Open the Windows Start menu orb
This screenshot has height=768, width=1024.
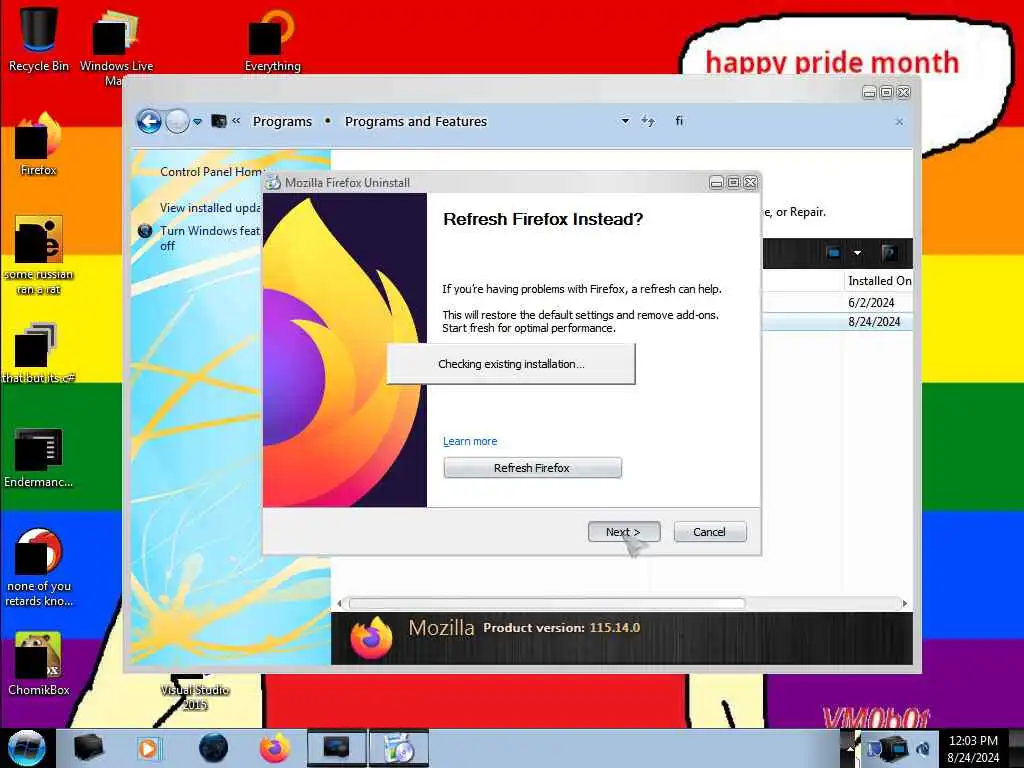pyautogui.click(x=27, y=748)
